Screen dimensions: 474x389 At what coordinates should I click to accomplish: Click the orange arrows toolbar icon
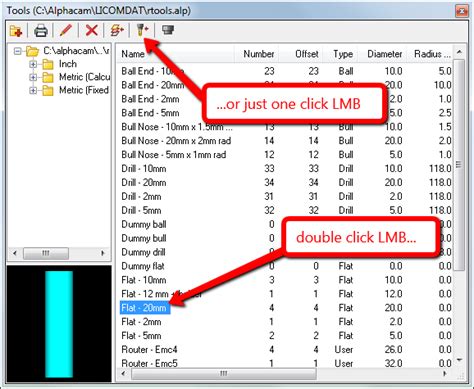click(117, 31)
